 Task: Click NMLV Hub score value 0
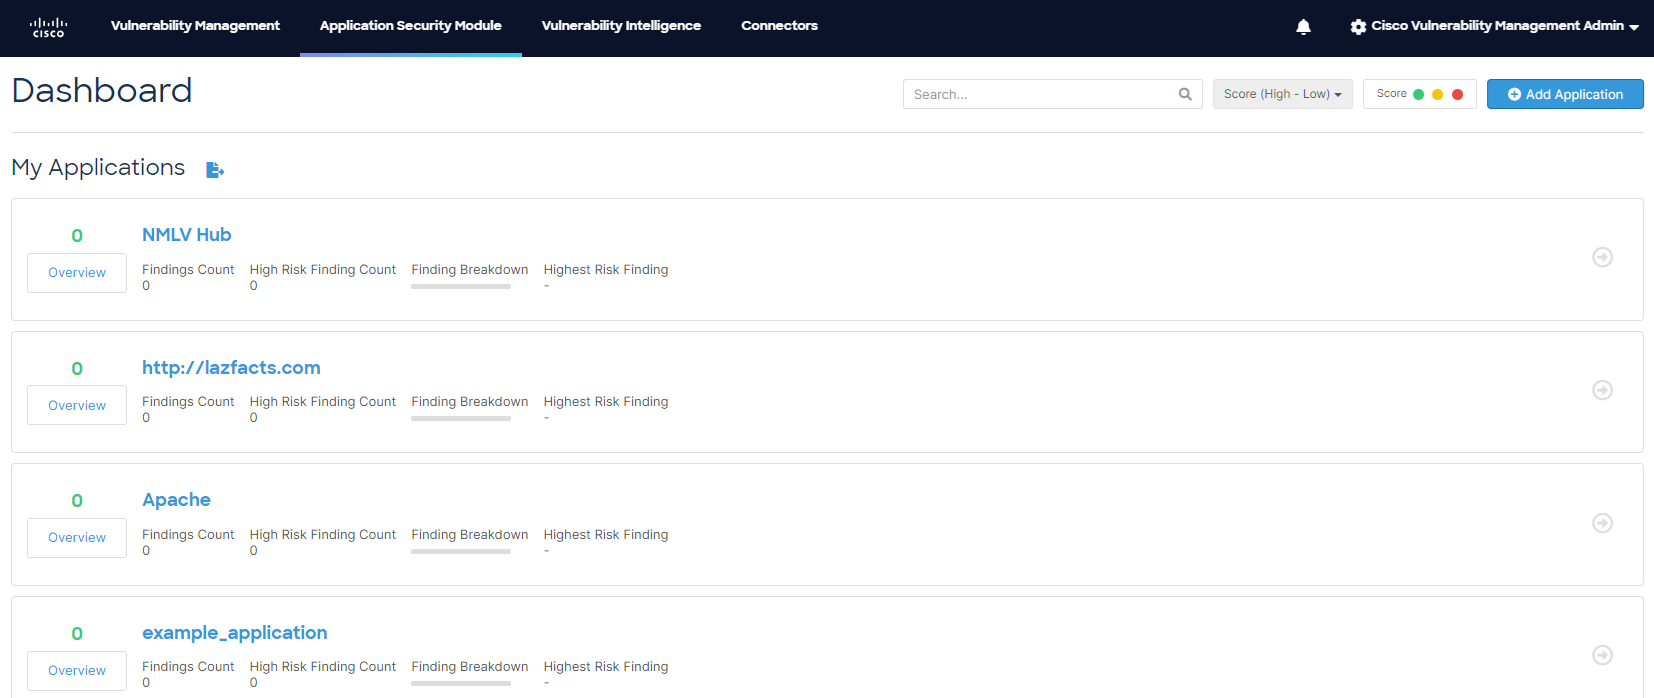click(77, 236)
